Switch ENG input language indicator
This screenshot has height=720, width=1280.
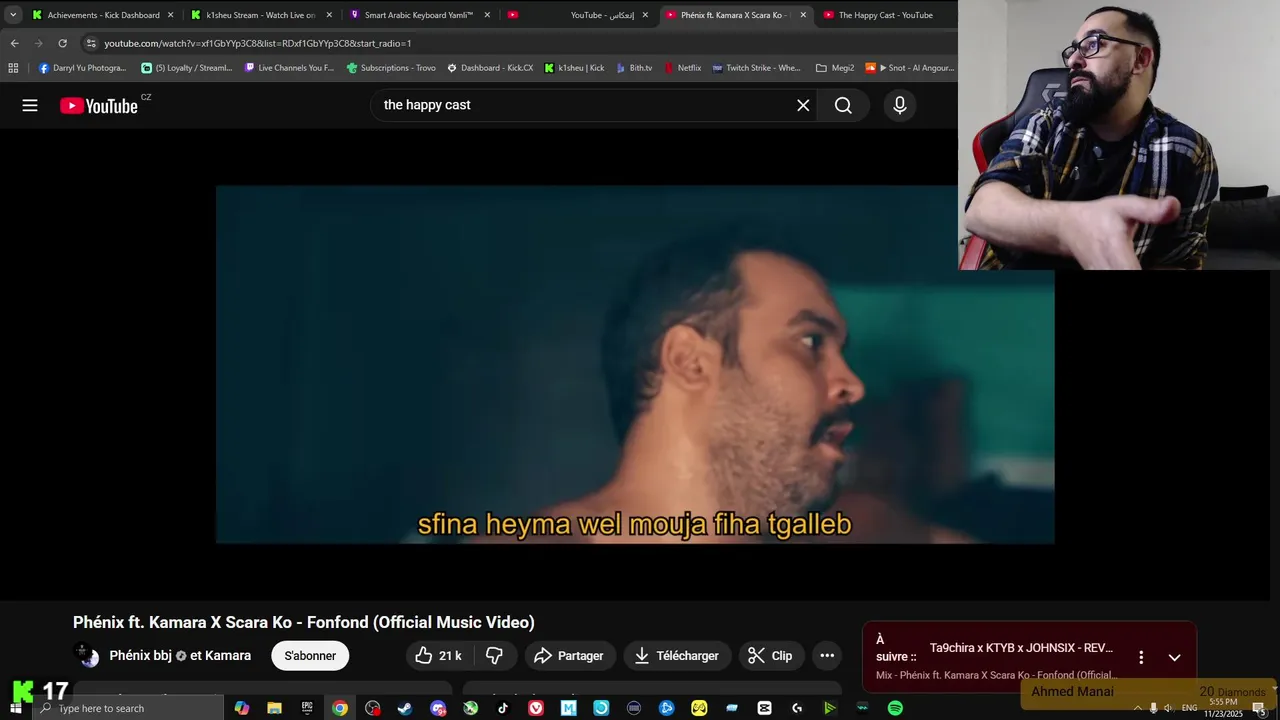tap(1189, 708)
